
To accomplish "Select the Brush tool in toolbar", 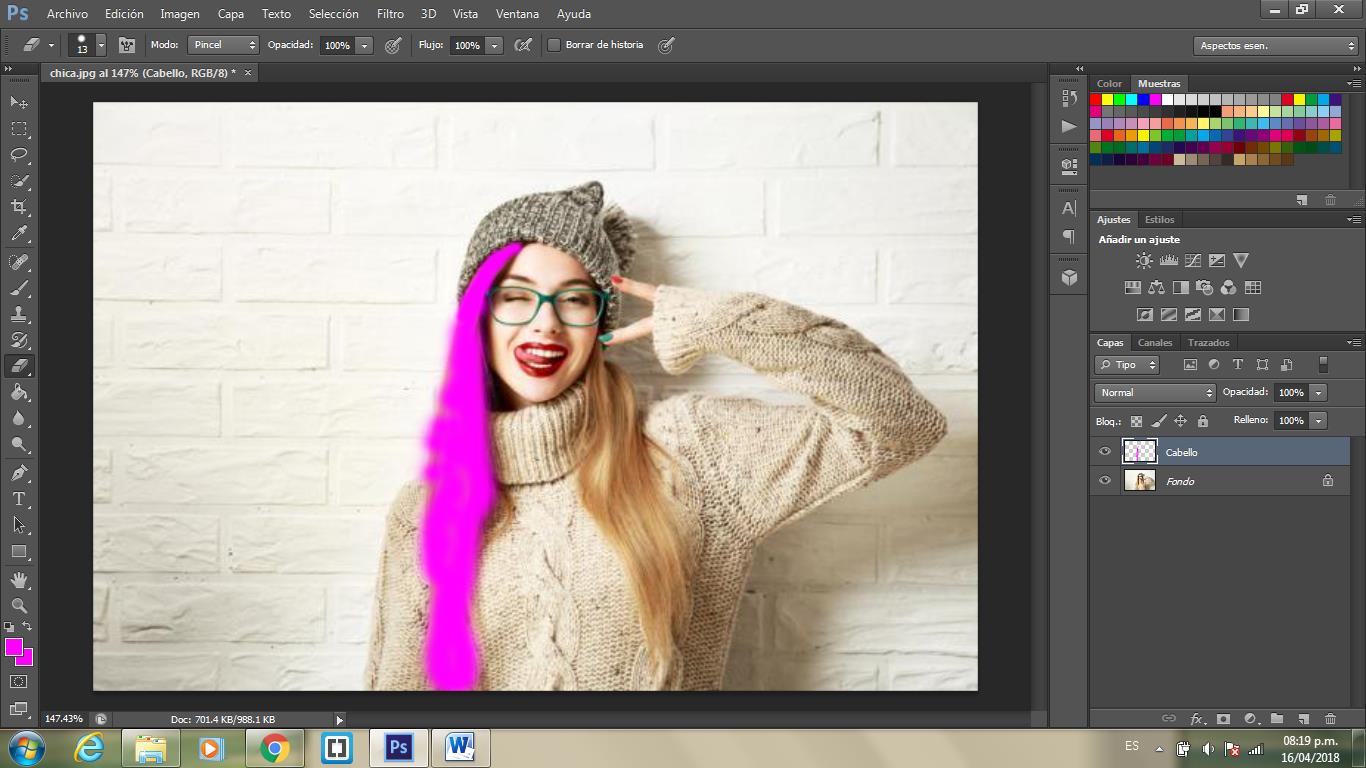I will [19, 288].
